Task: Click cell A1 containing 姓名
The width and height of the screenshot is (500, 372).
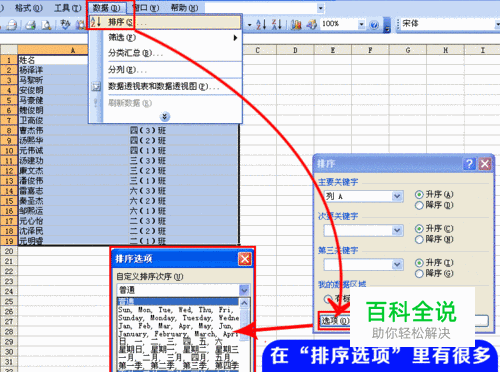Action: pyautogui.click(x=53, y=60)
